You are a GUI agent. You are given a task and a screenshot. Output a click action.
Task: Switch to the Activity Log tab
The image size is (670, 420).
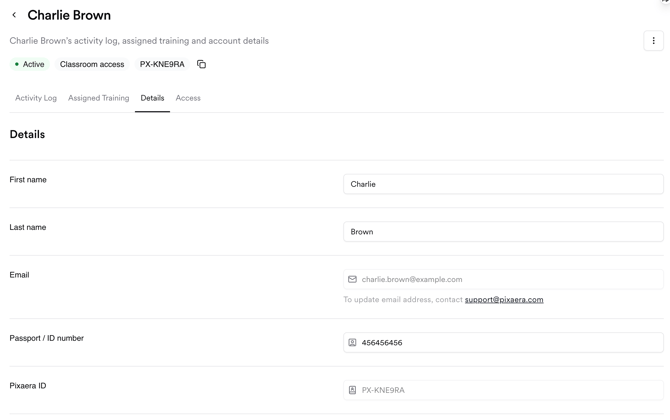[x=36, y=98]
